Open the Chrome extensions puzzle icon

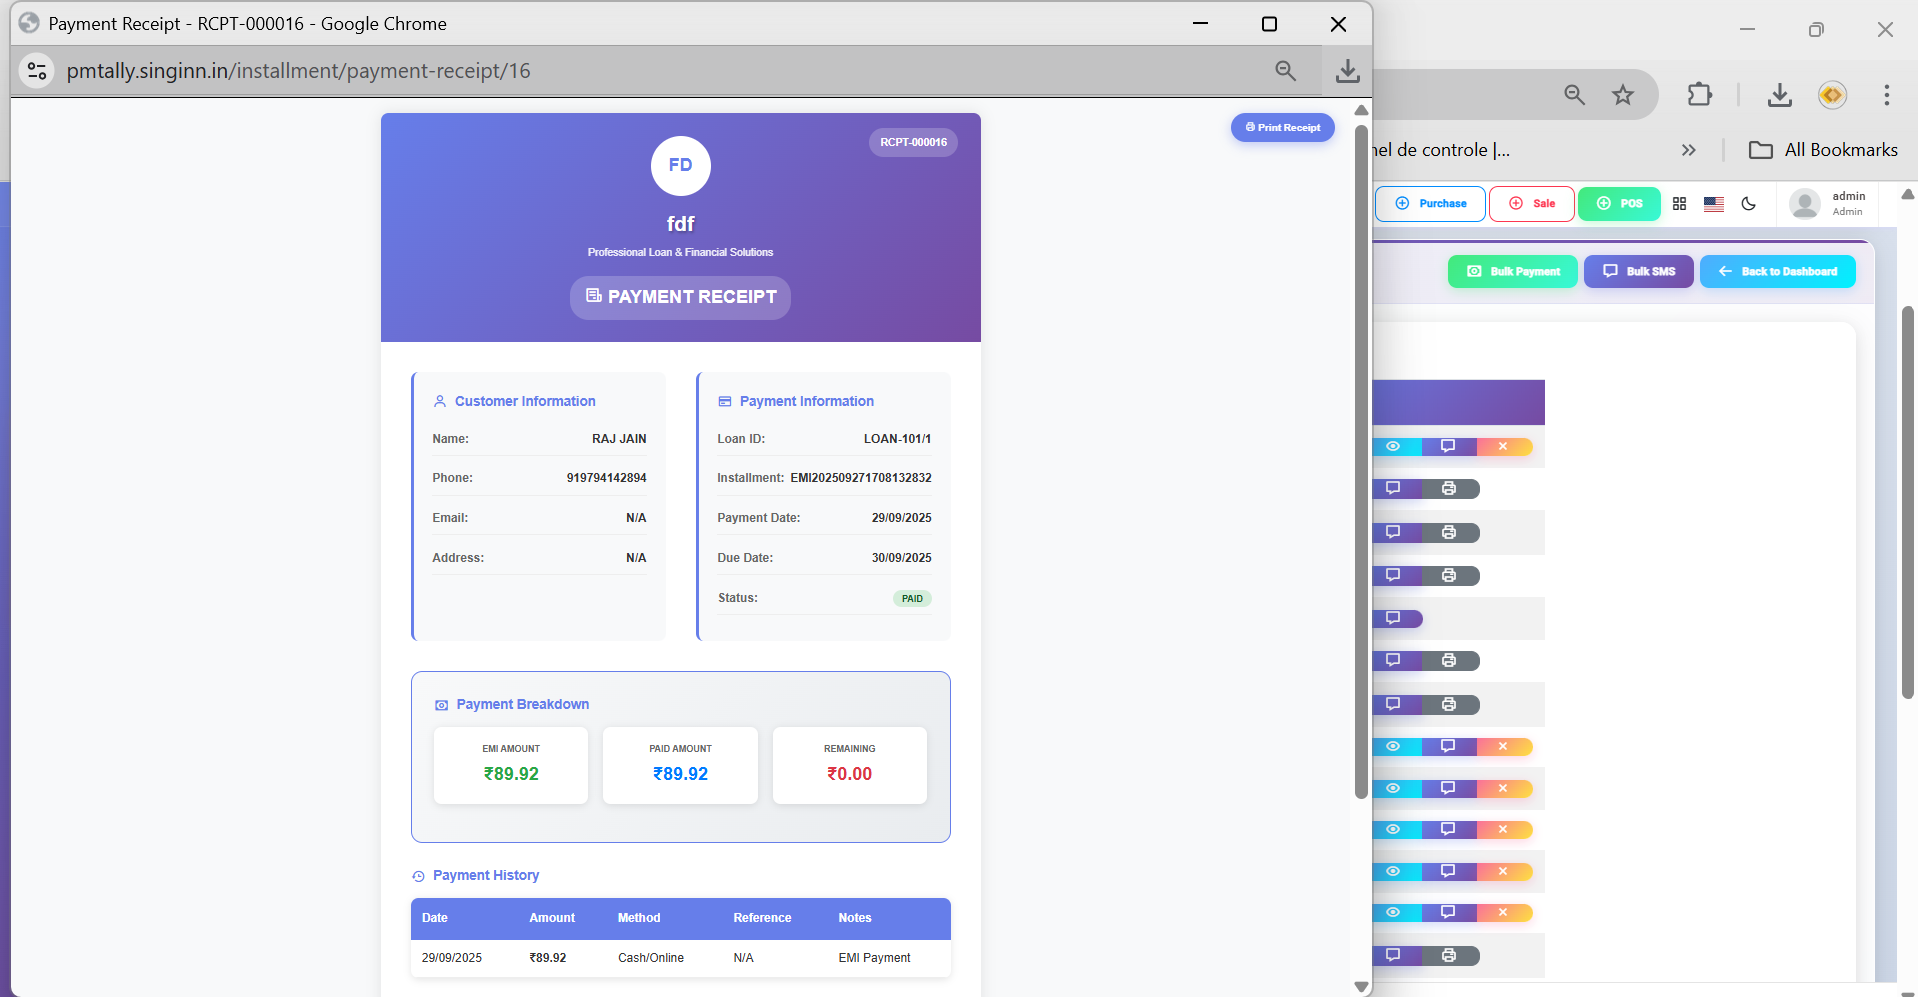point(1699,95)
